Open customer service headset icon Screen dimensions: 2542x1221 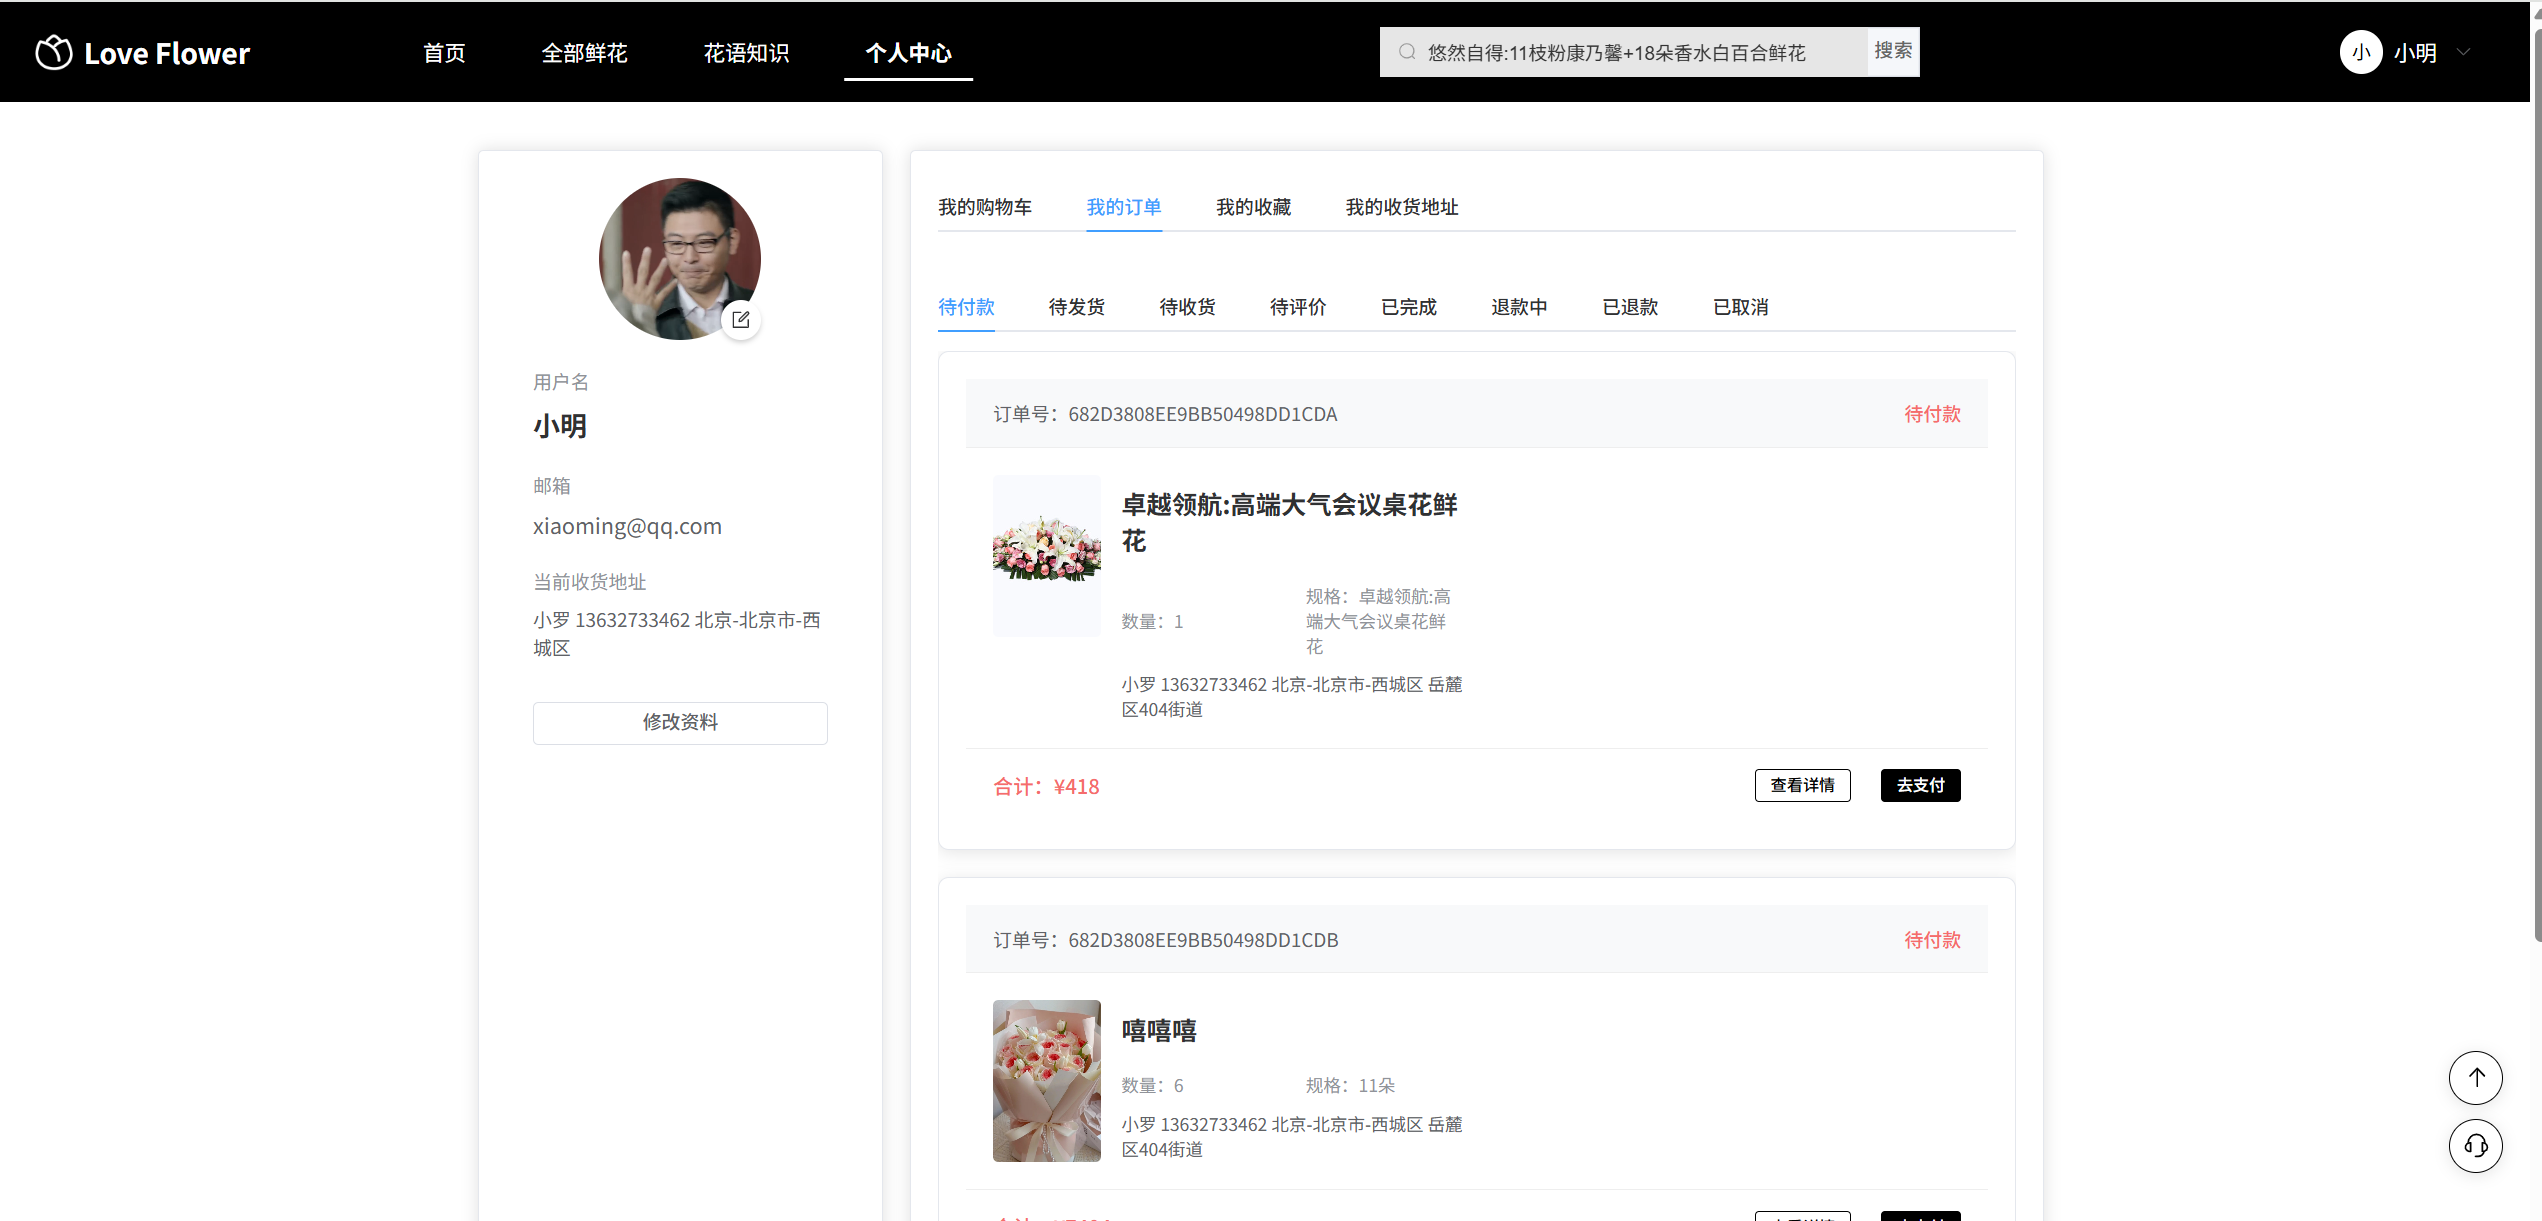coord(2475,1145)
